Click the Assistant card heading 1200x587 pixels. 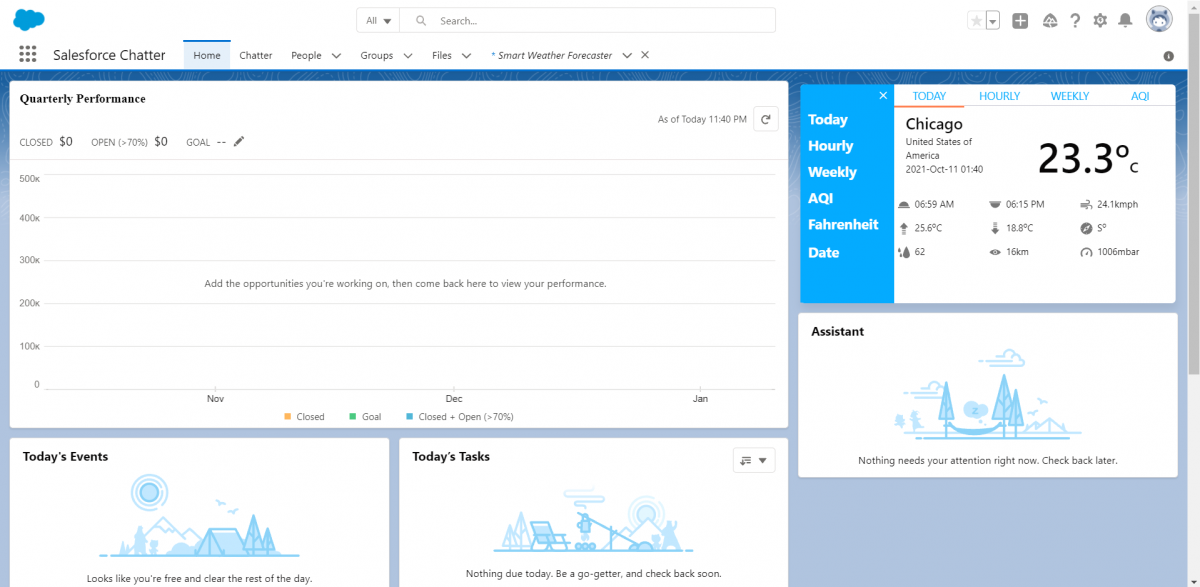[838, 331]
